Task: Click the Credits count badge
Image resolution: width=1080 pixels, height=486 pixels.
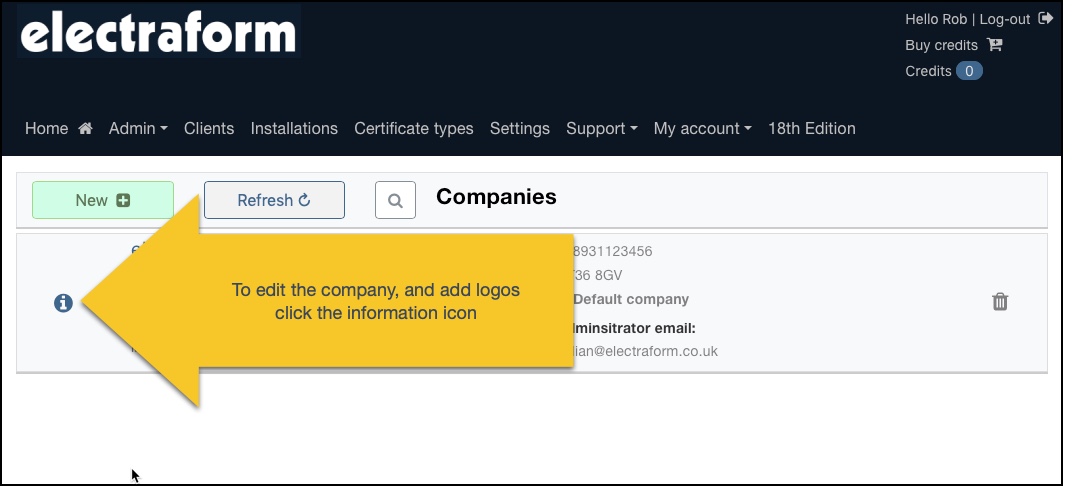Action: (x=968, y=71)
